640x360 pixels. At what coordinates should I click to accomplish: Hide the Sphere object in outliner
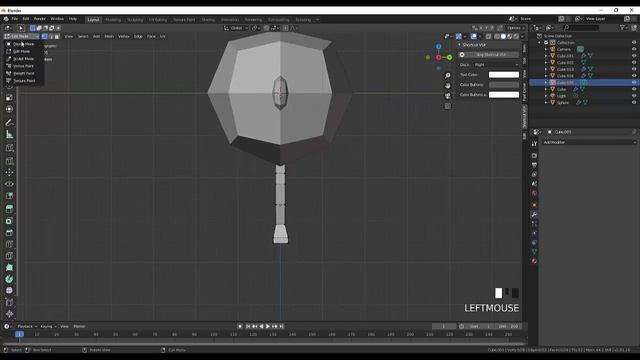634,102
